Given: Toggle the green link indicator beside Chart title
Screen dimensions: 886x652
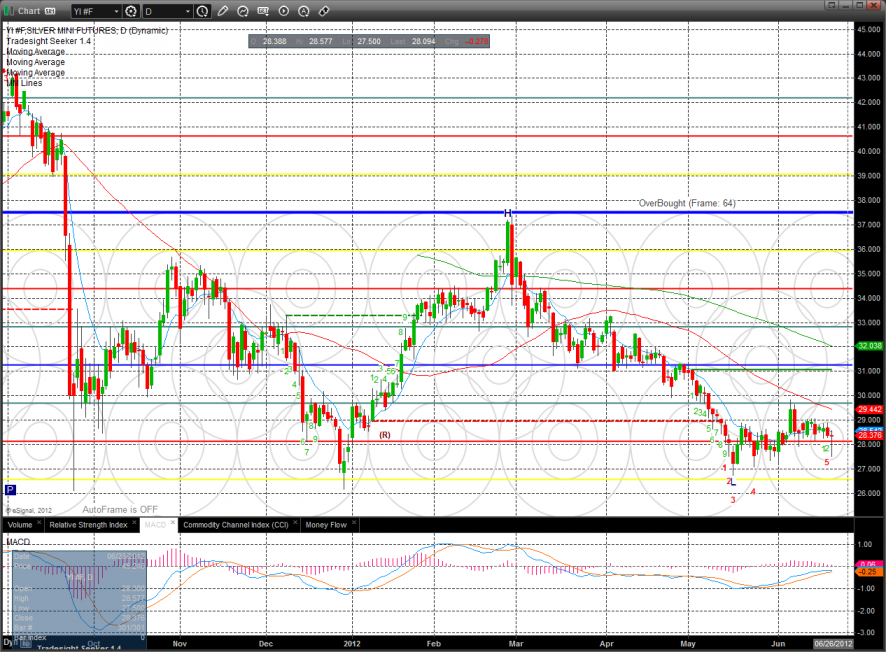Looking at the screenshot, I should tap(9, 12).
